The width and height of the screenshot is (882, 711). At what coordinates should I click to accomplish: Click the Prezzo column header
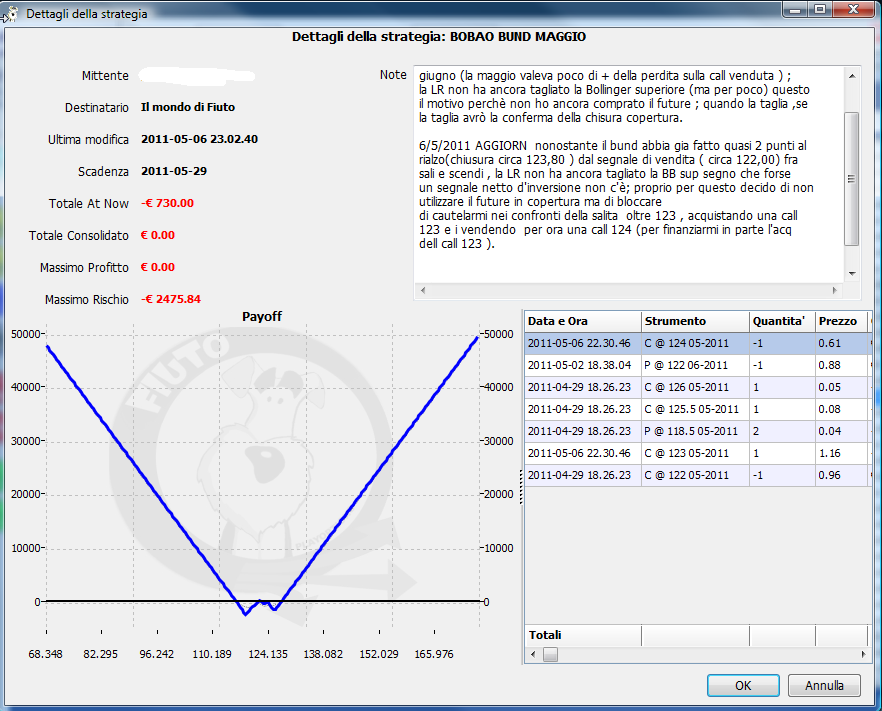coord(842,321)
